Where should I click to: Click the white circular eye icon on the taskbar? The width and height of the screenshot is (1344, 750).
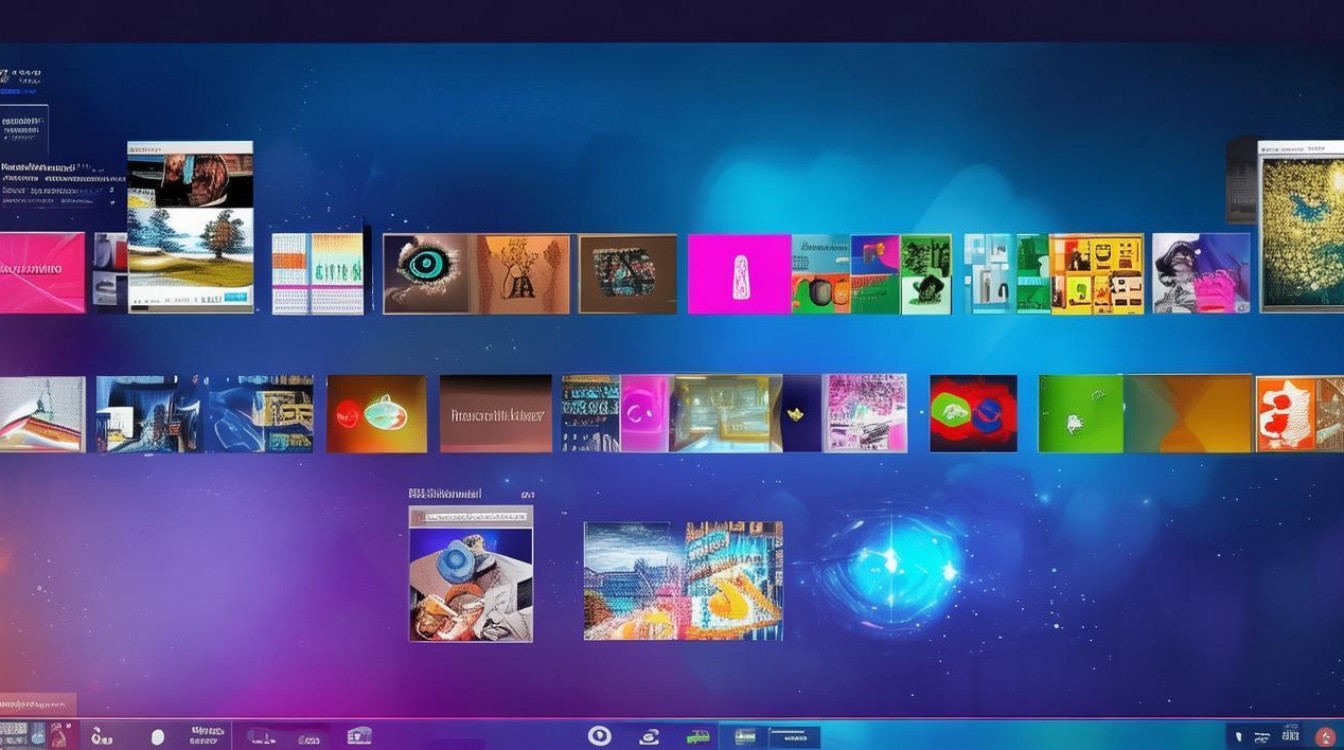pos(599,736)
